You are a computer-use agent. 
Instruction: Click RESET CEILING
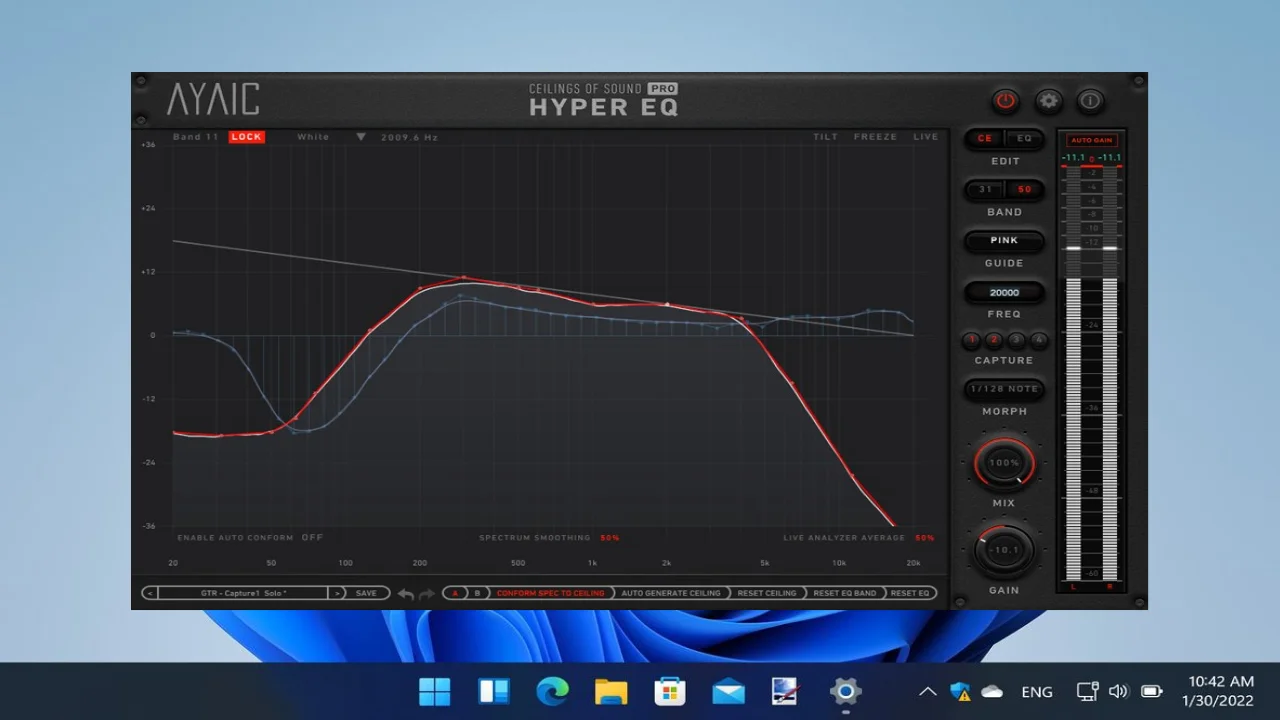coord(767,593)
